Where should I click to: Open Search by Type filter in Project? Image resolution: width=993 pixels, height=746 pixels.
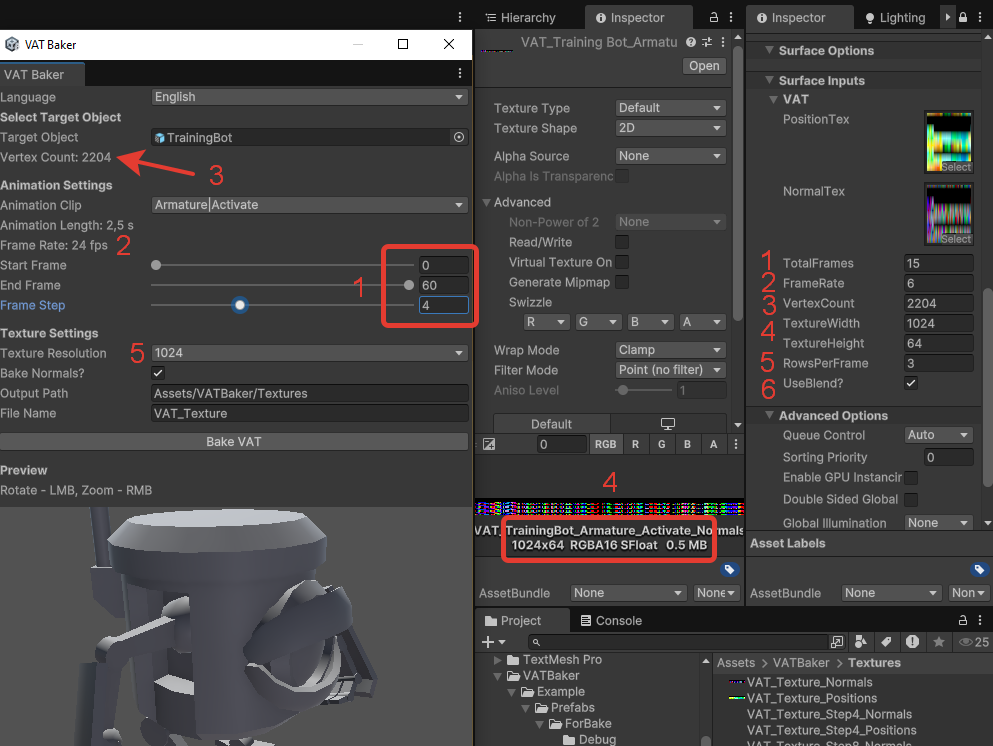[861, 642]
